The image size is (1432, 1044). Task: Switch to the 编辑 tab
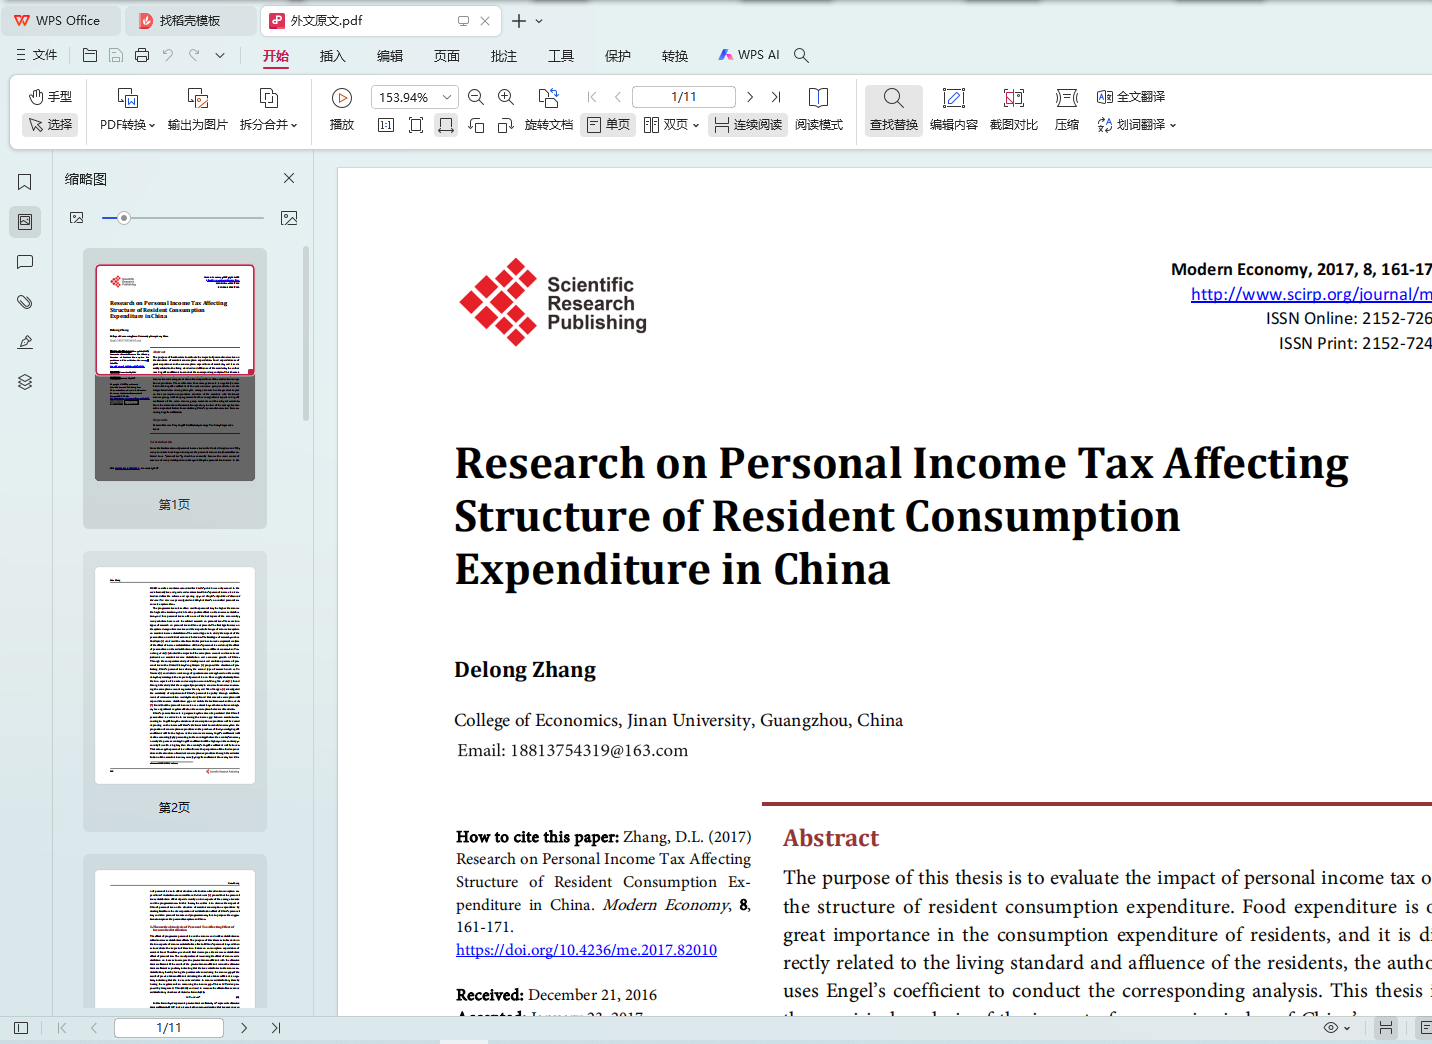[x=390, y=56]
